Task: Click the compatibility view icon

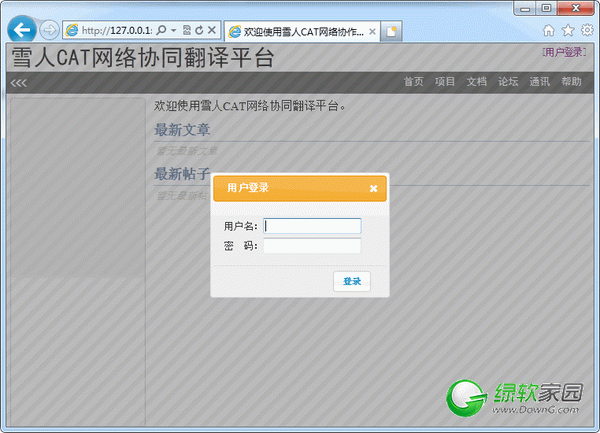Action: [x=187, y=30]
